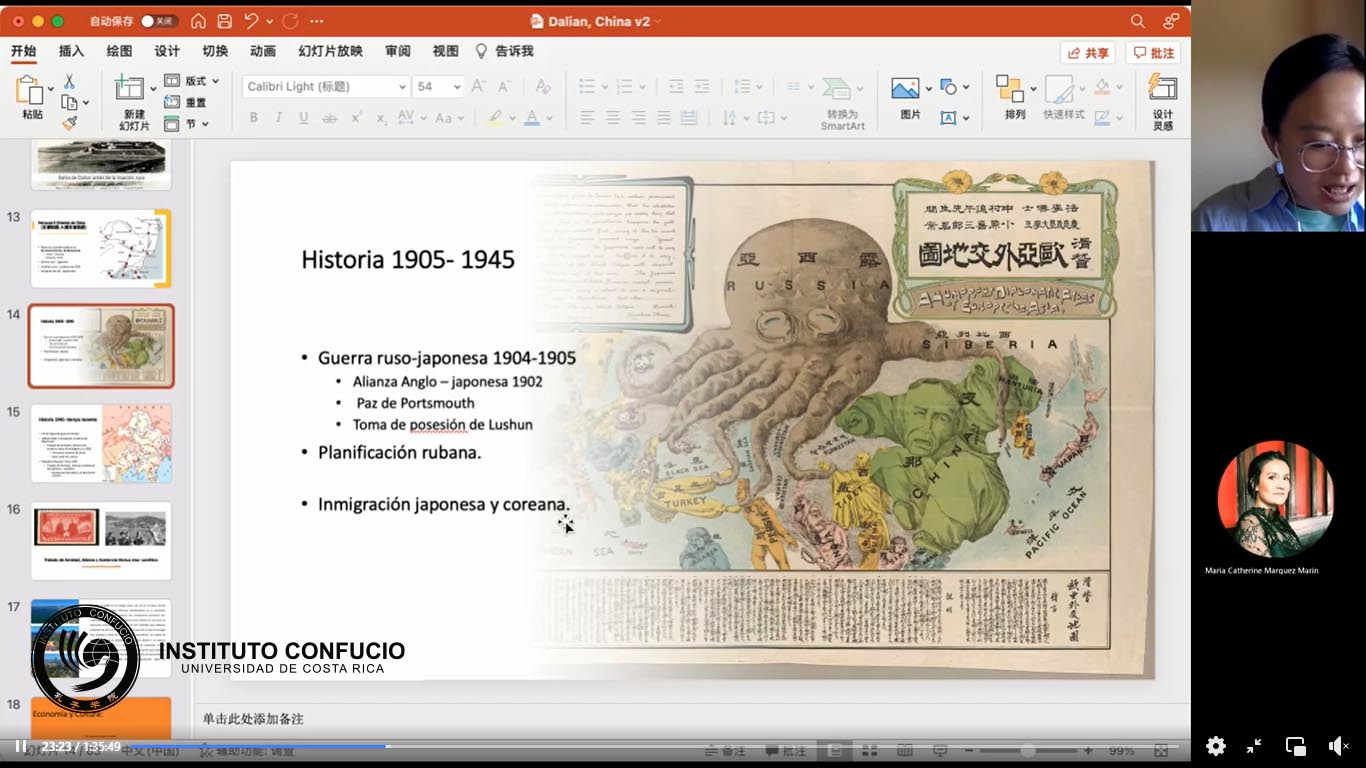Click the shape fill bucket icon
The height and width of the screenshot is (768, 1366).
coord(1102,87)
